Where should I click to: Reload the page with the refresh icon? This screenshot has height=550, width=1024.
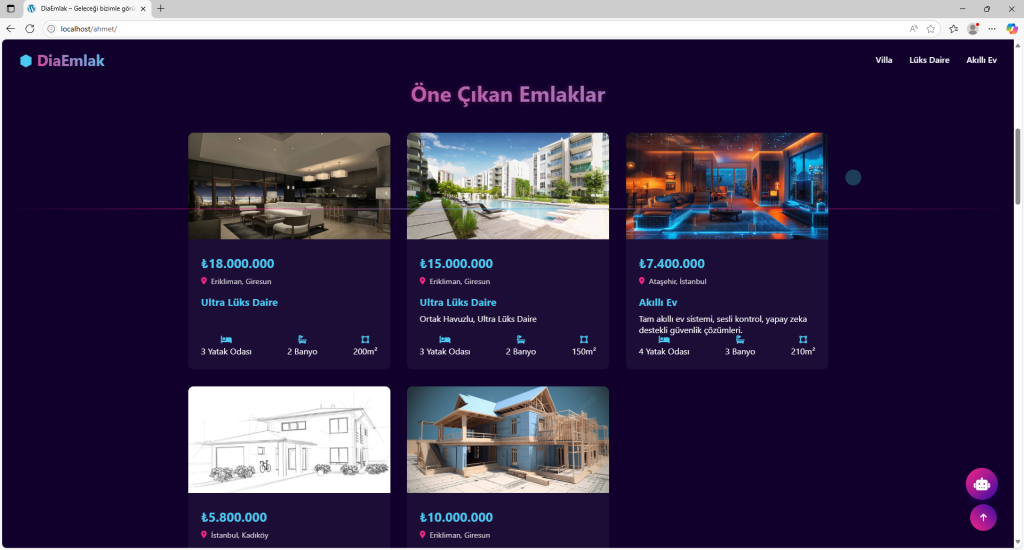(30, 29)
